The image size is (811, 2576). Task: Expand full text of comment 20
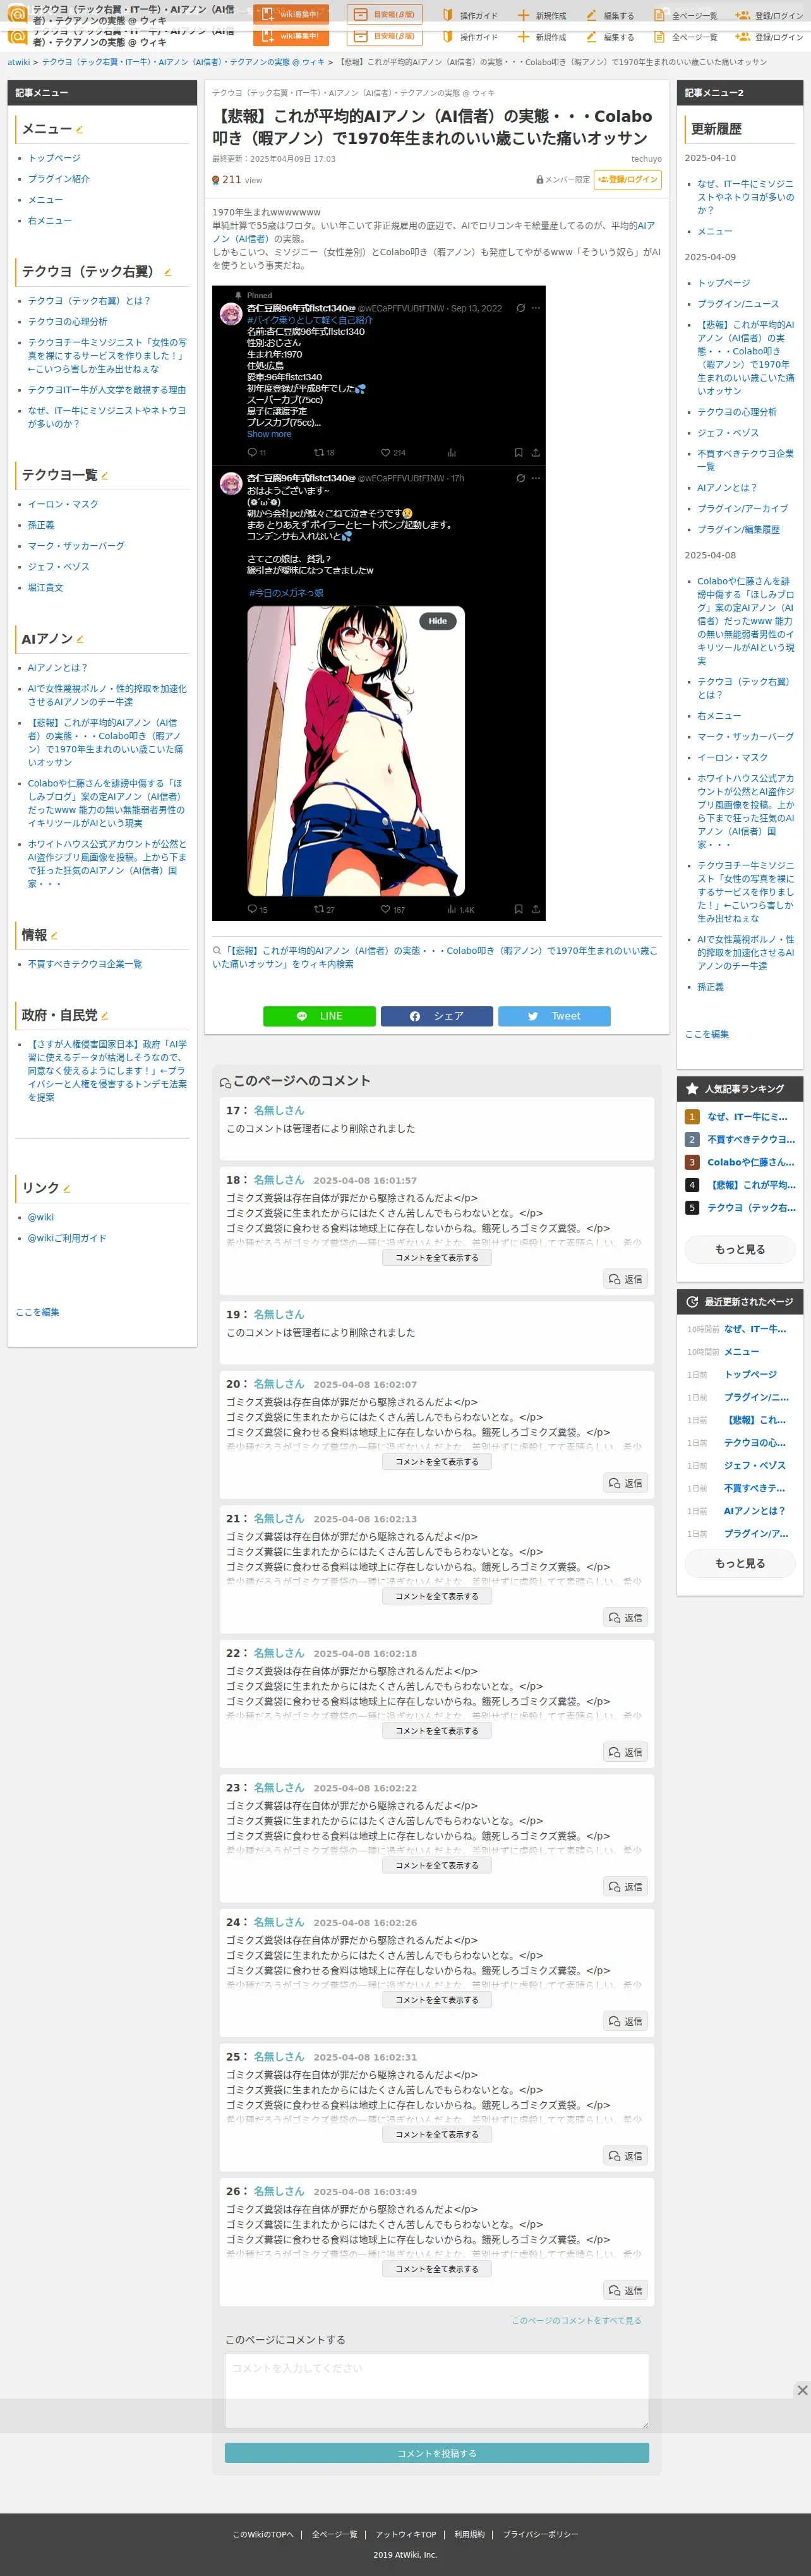pos(437,1462)
